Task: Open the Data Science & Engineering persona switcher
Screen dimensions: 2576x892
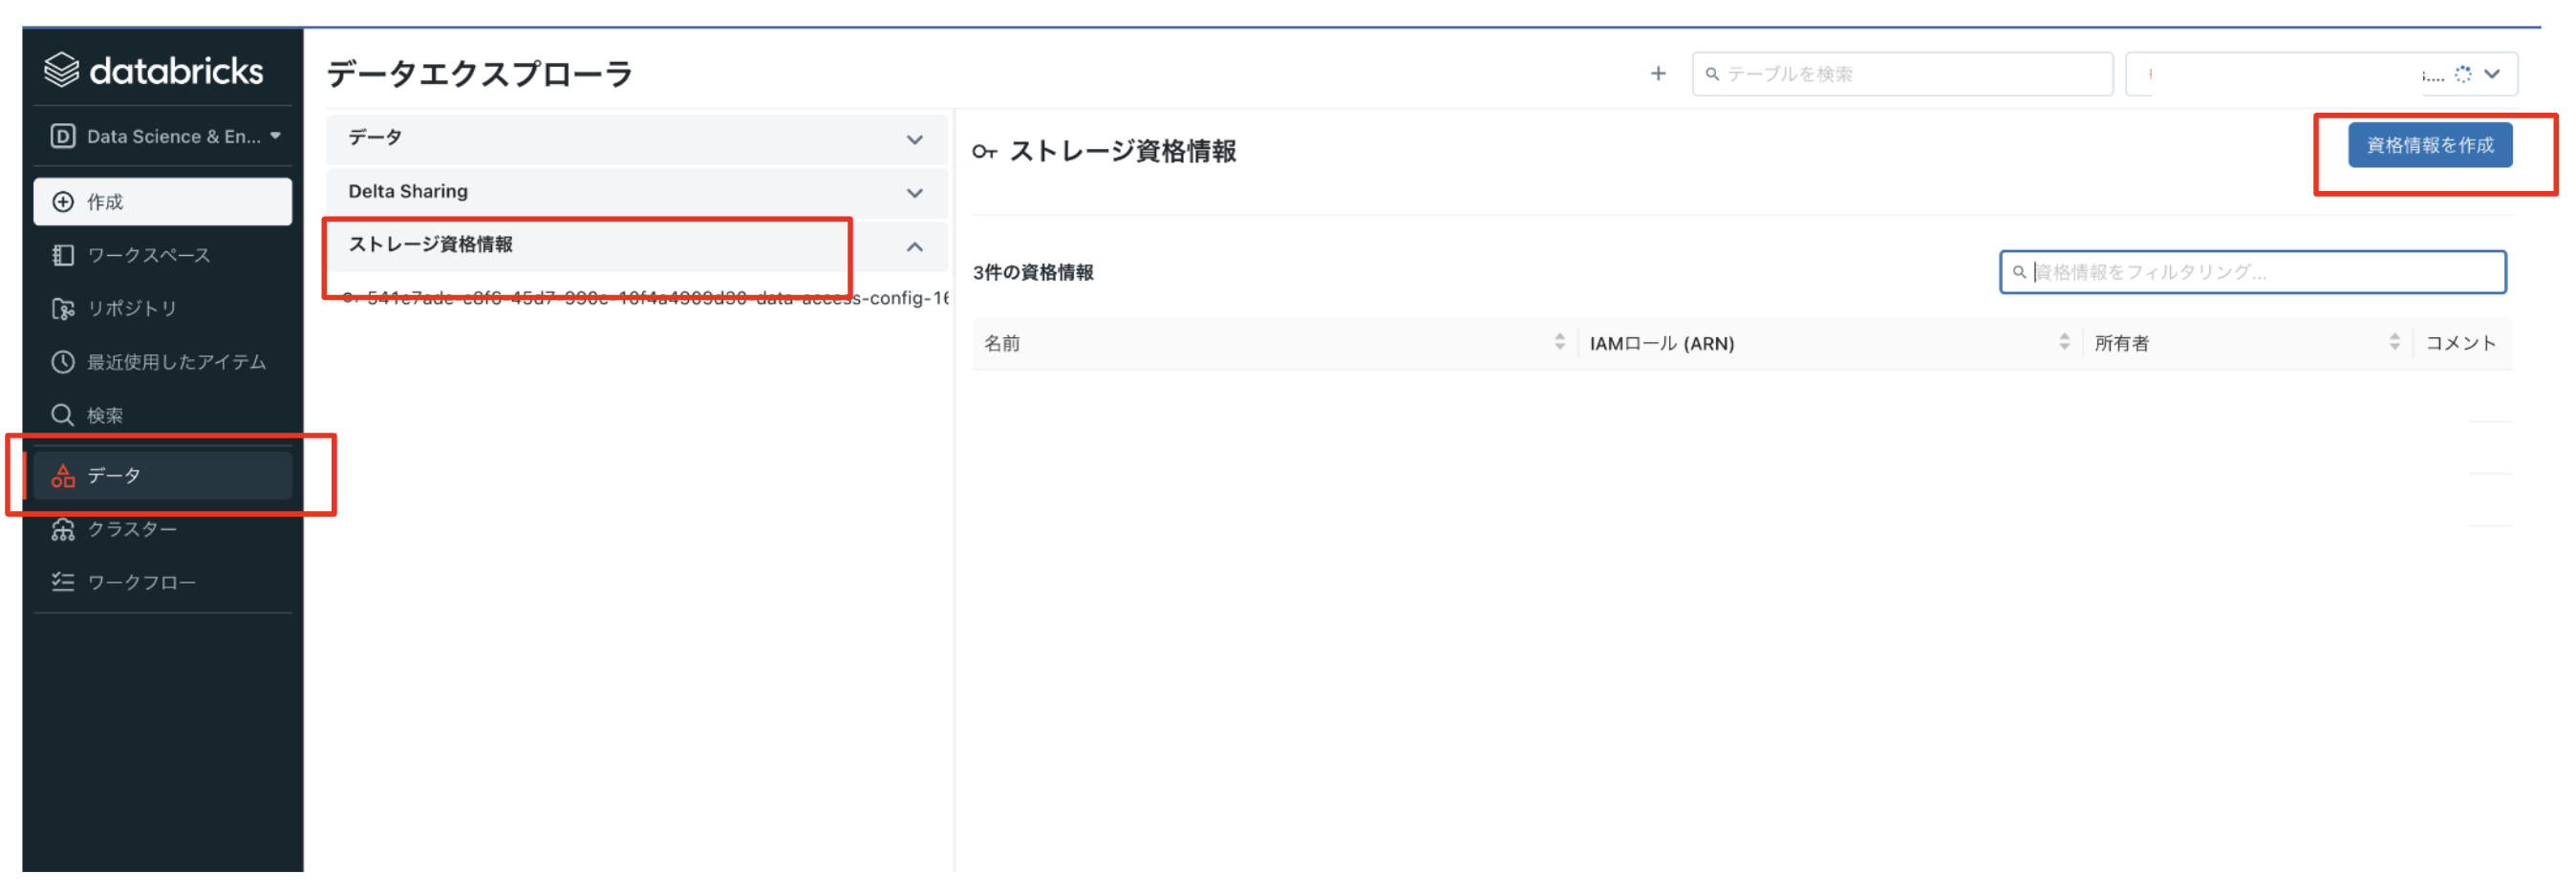Action: click(x=165, y=136)
